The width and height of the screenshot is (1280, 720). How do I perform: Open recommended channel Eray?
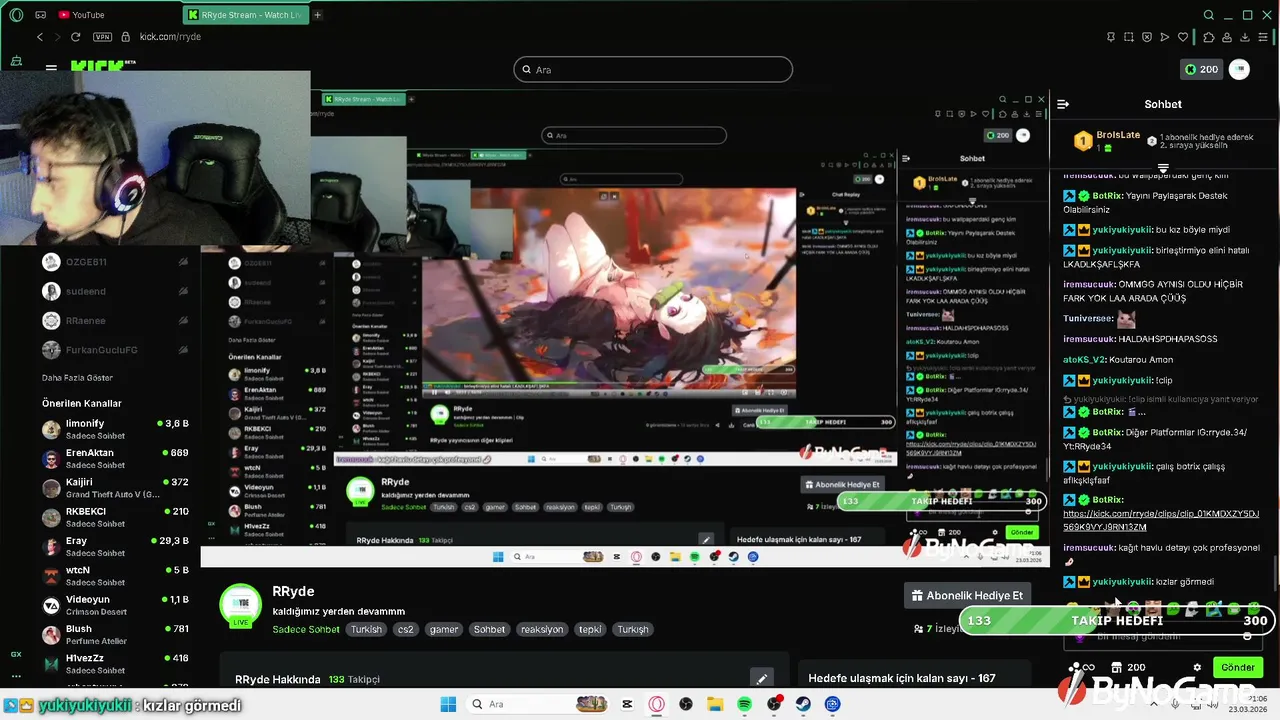pos(115,546)
